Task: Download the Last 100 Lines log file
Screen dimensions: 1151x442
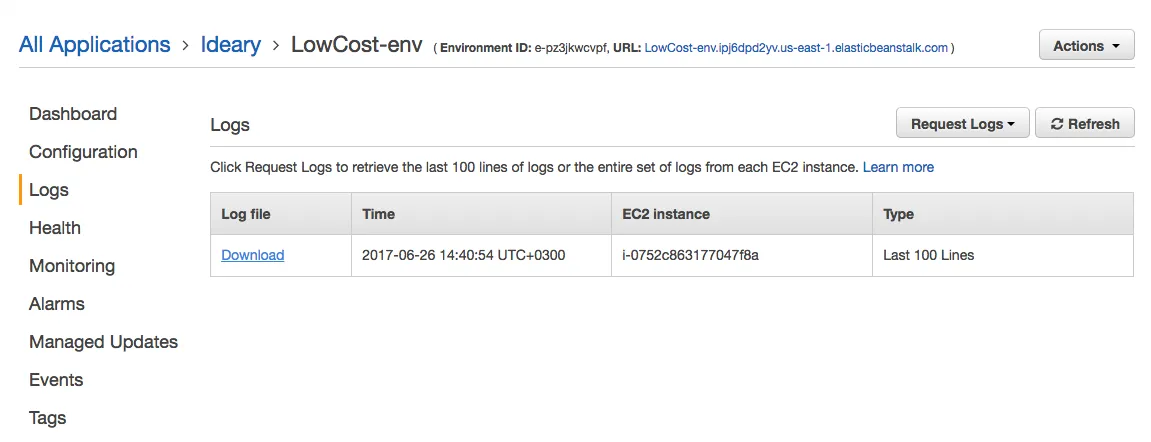Action: click(252, 255)
